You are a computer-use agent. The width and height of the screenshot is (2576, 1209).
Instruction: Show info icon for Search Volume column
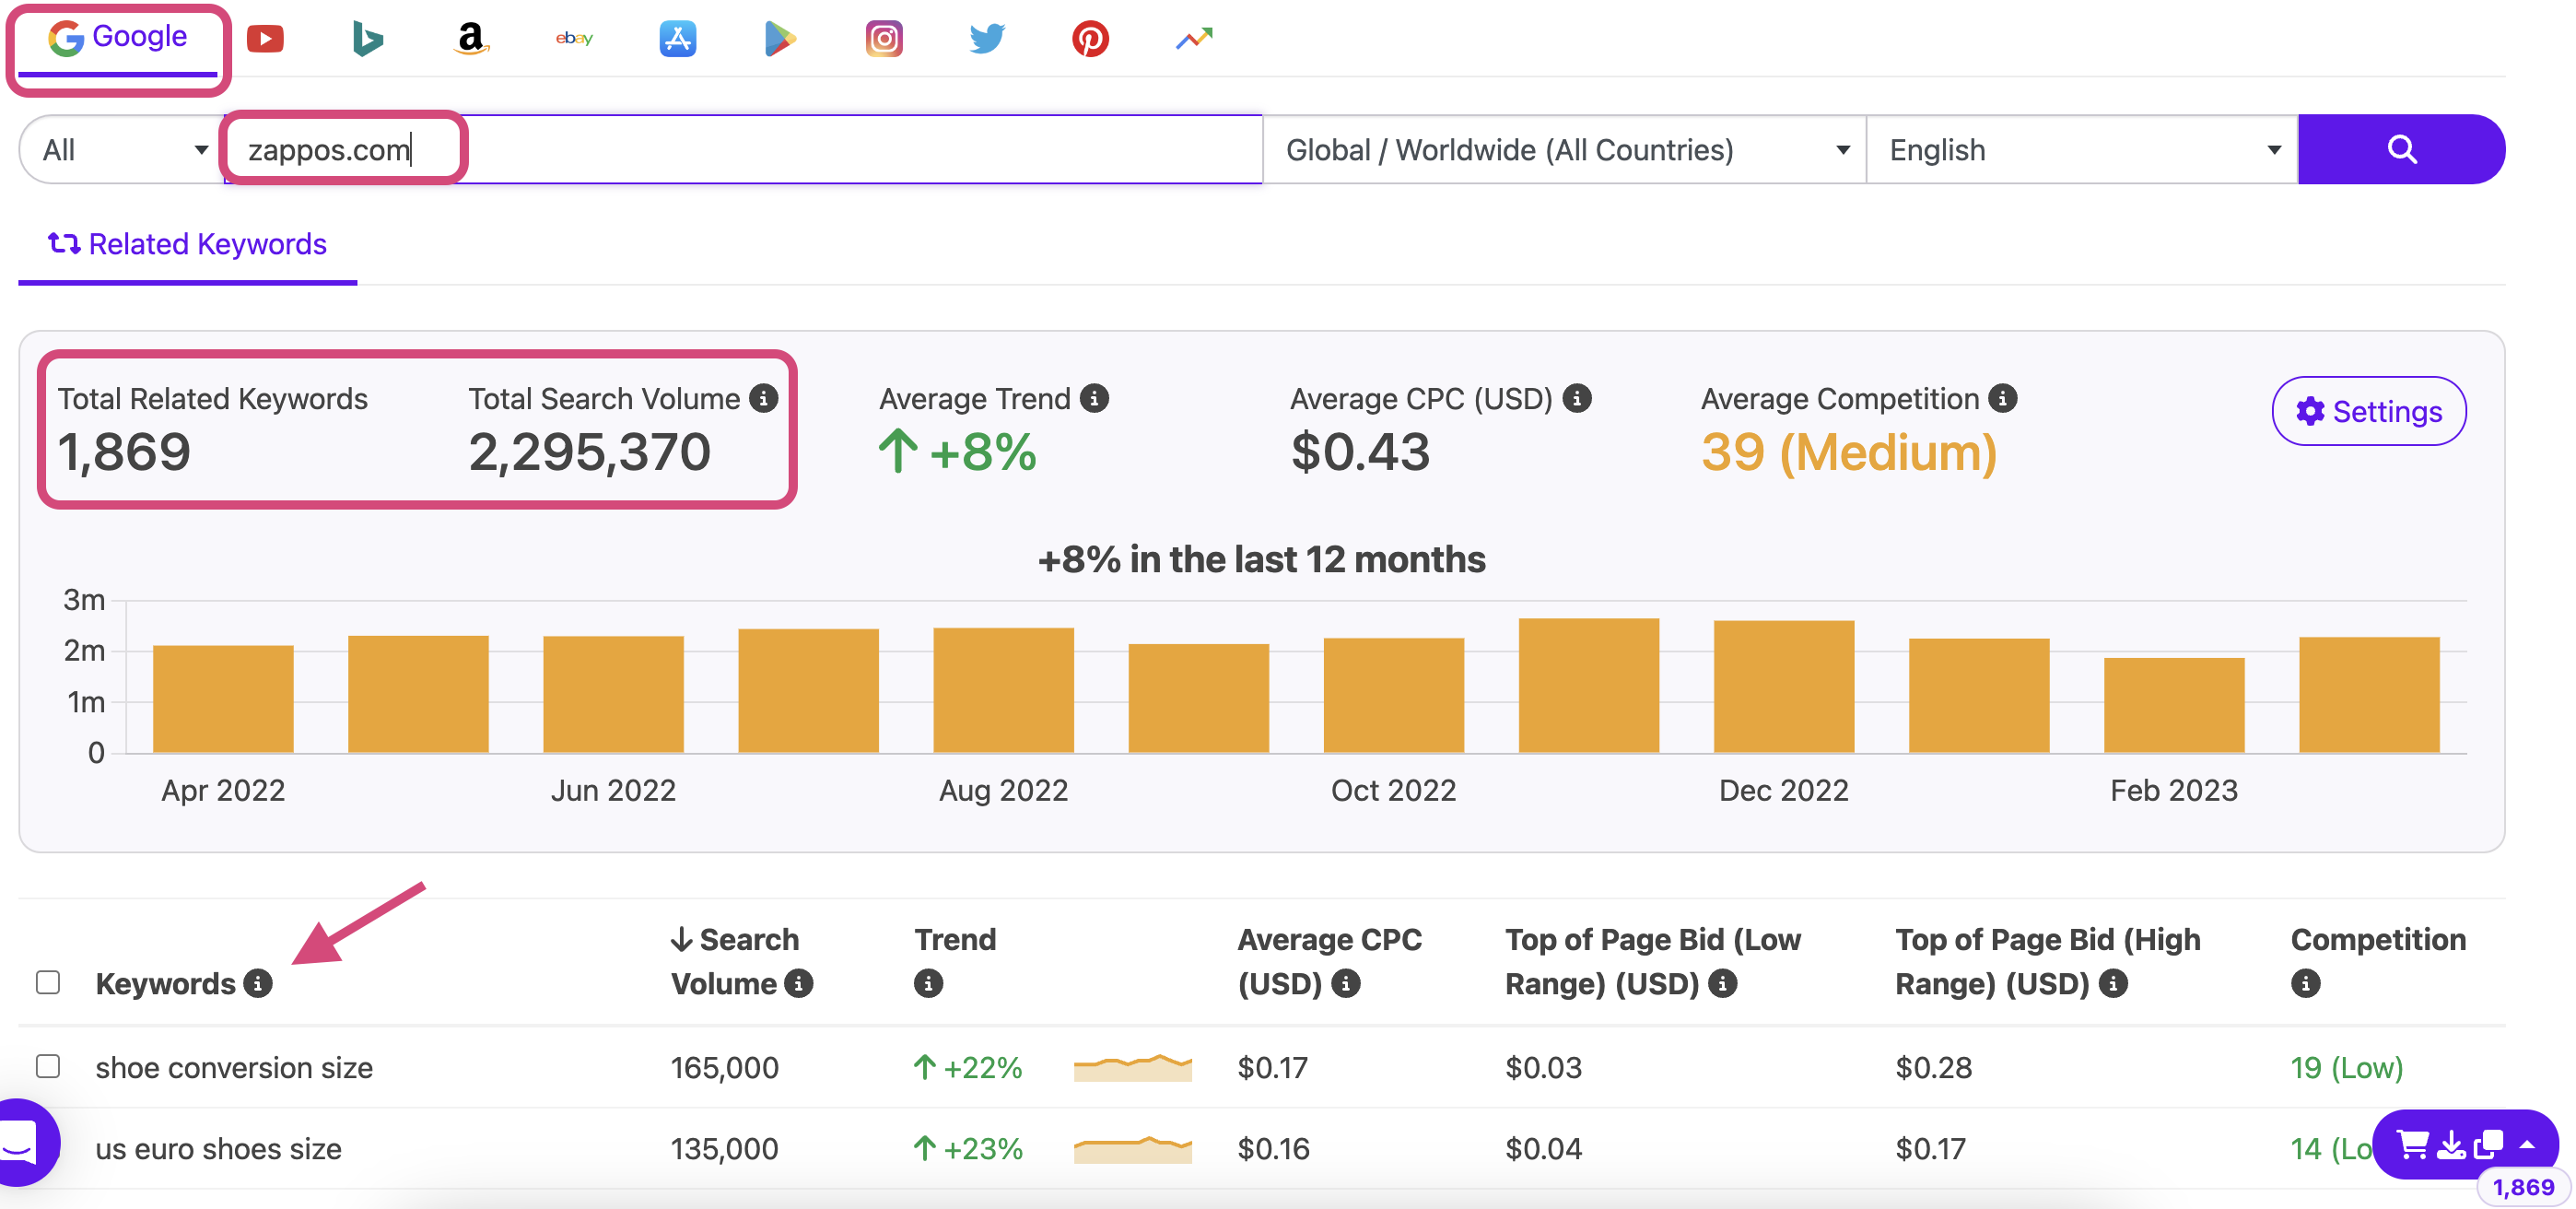coord(799,984)
